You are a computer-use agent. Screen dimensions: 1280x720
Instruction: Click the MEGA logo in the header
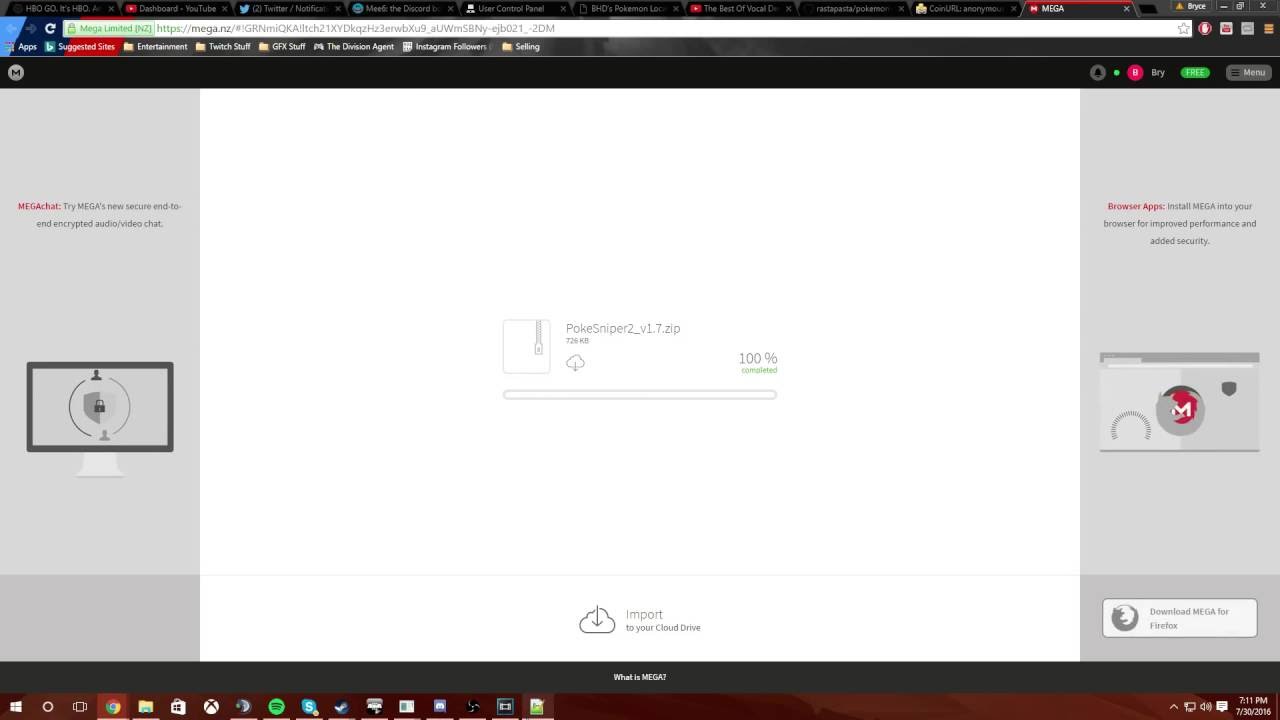[x=15, y=72]
